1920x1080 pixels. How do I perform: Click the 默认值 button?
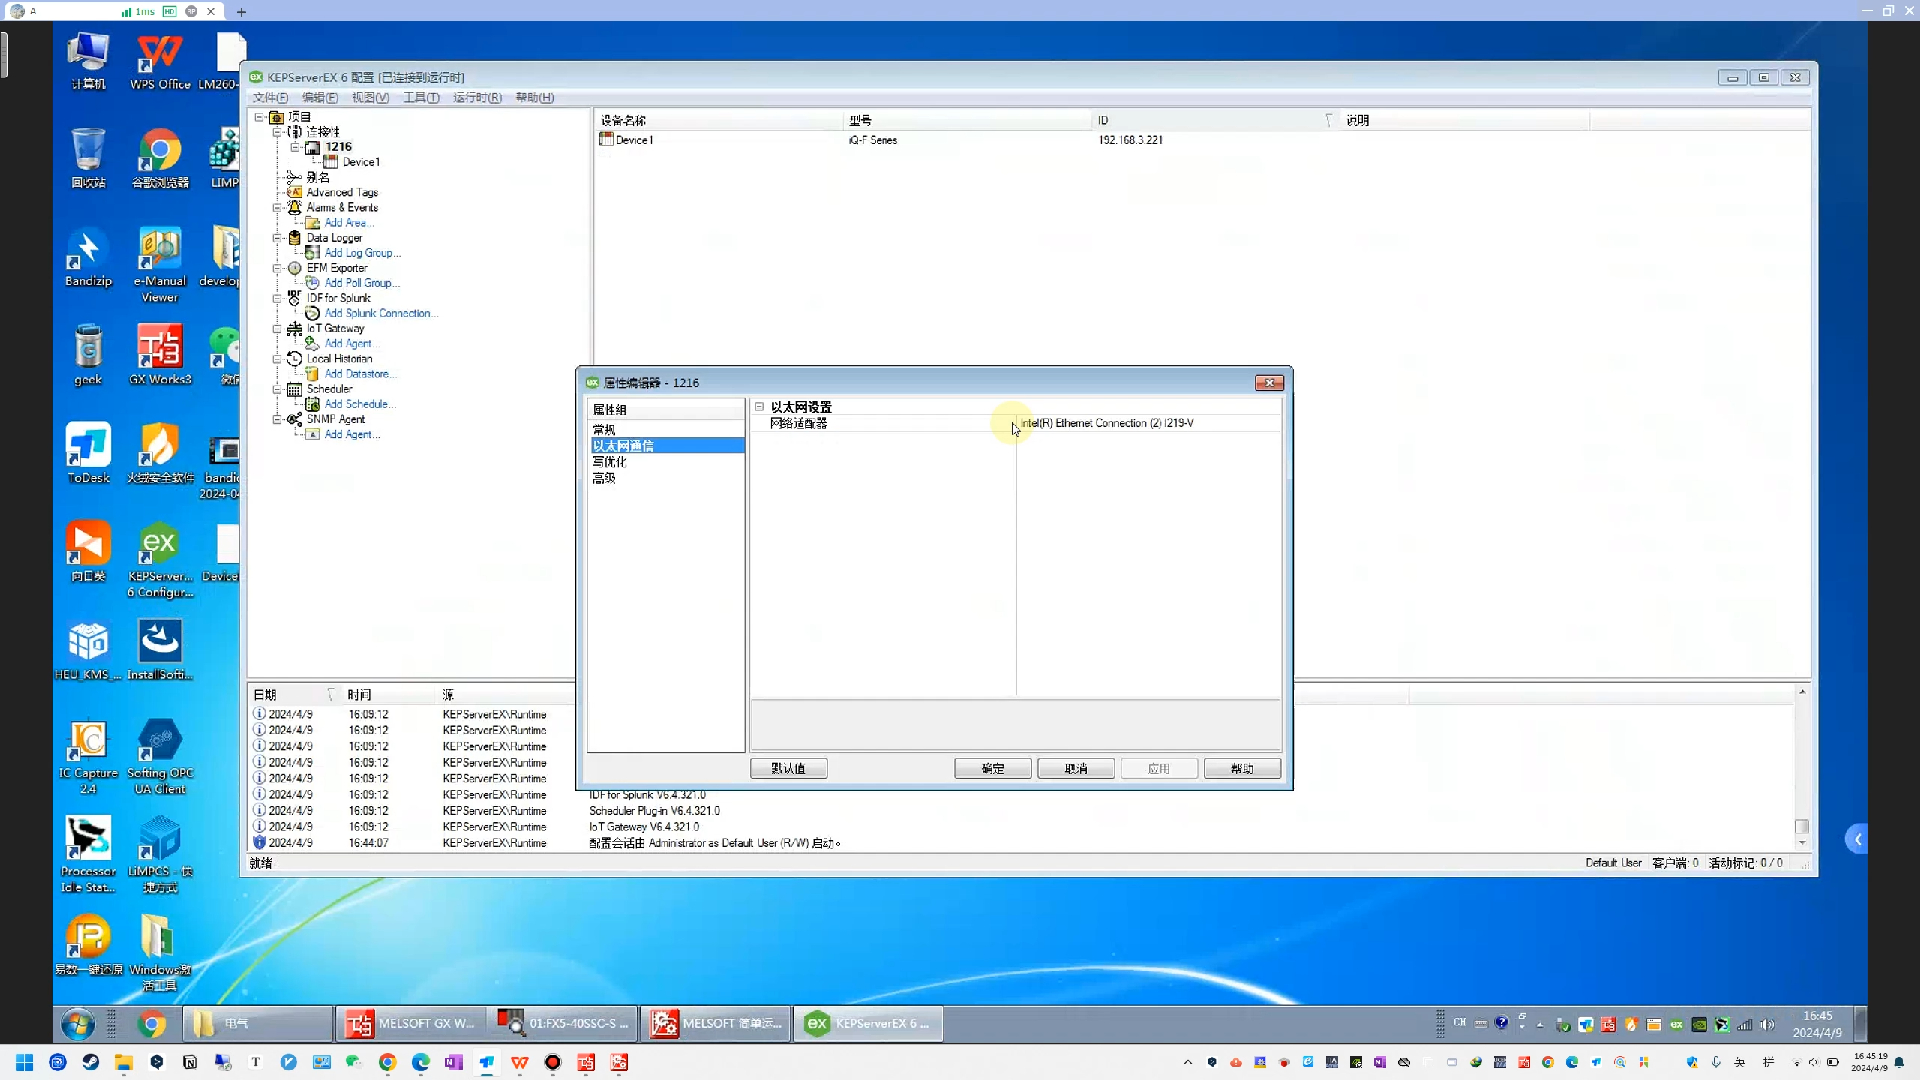click(x=788, y=769)
